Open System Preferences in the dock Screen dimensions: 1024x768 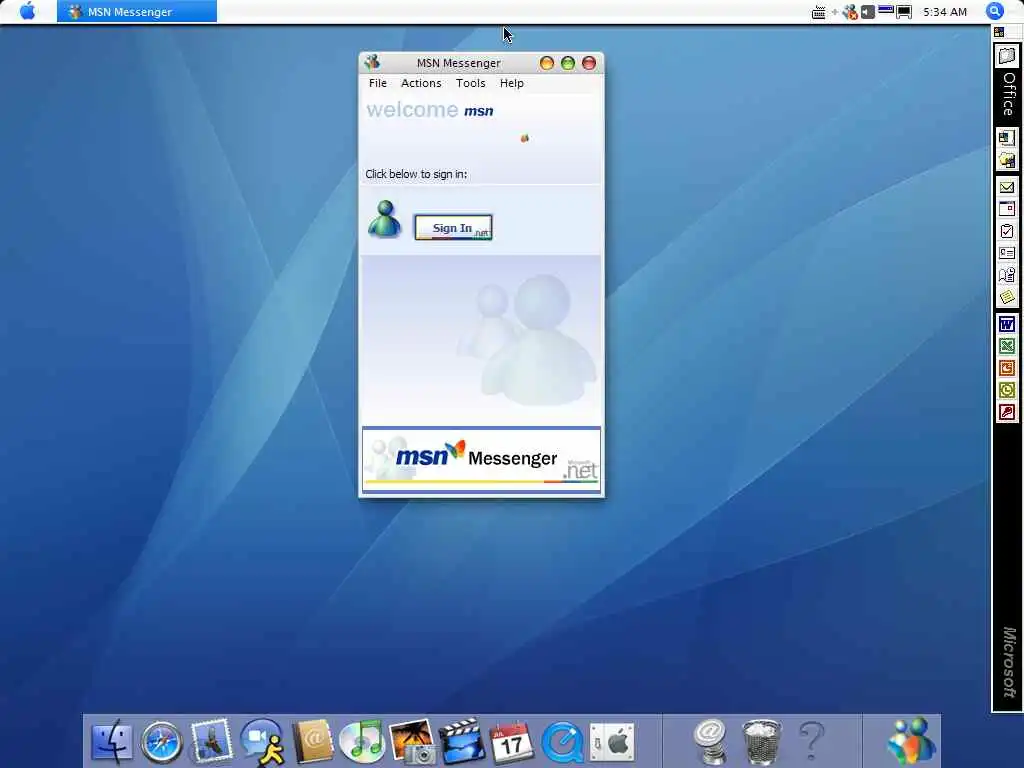click(x=612, y=742)
